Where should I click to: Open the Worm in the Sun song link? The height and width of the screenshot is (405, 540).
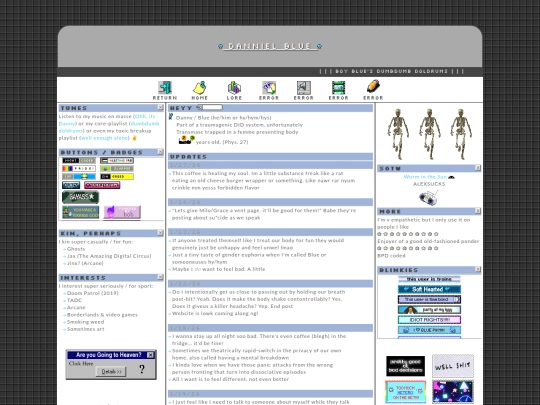425,177
